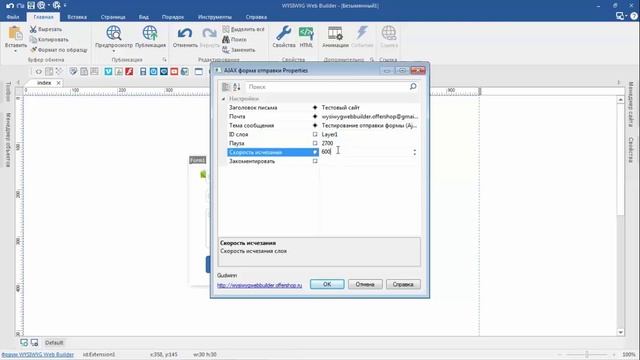This screenshot has width=640, height=360.
Task: Open Форум WYSIWYG Web Builder link
Action: [38, 354]
